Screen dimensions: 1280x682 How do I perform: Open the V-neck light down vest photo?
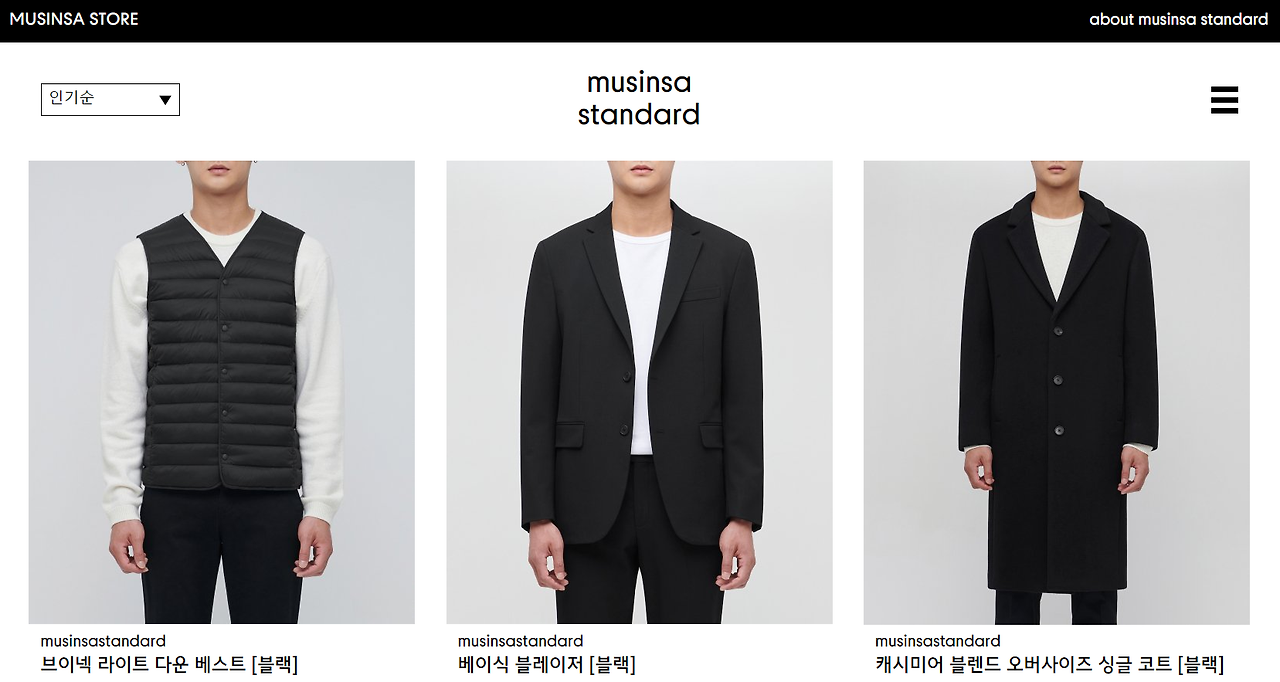point(221,392)
